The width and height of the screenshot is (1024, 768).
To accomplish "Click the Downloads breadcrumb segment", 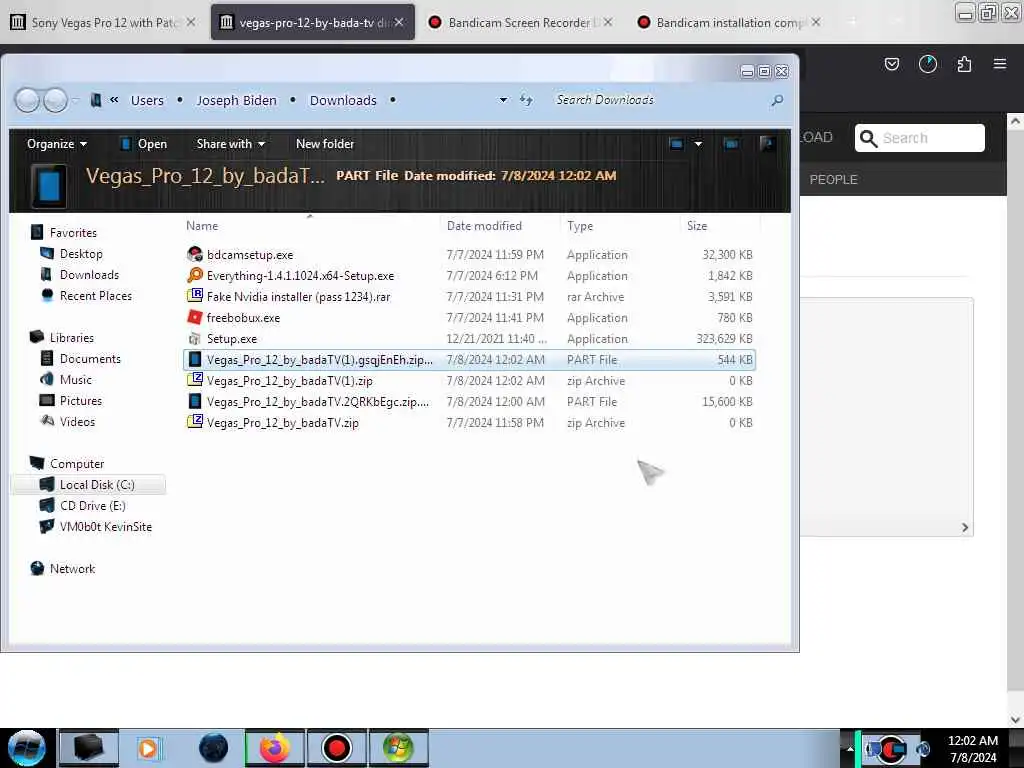I will point(343,101).
